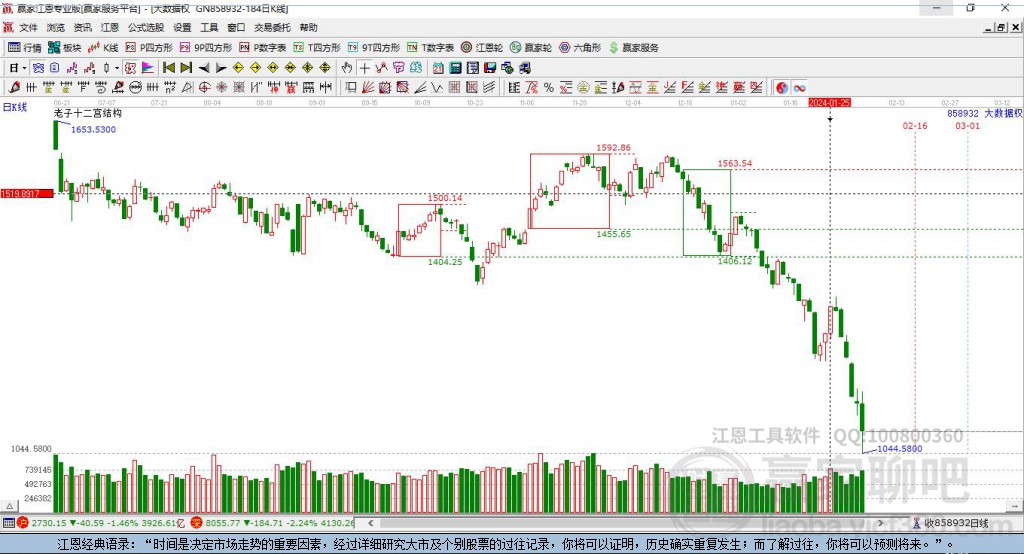Select the n² number lines tool

point(170,88)
